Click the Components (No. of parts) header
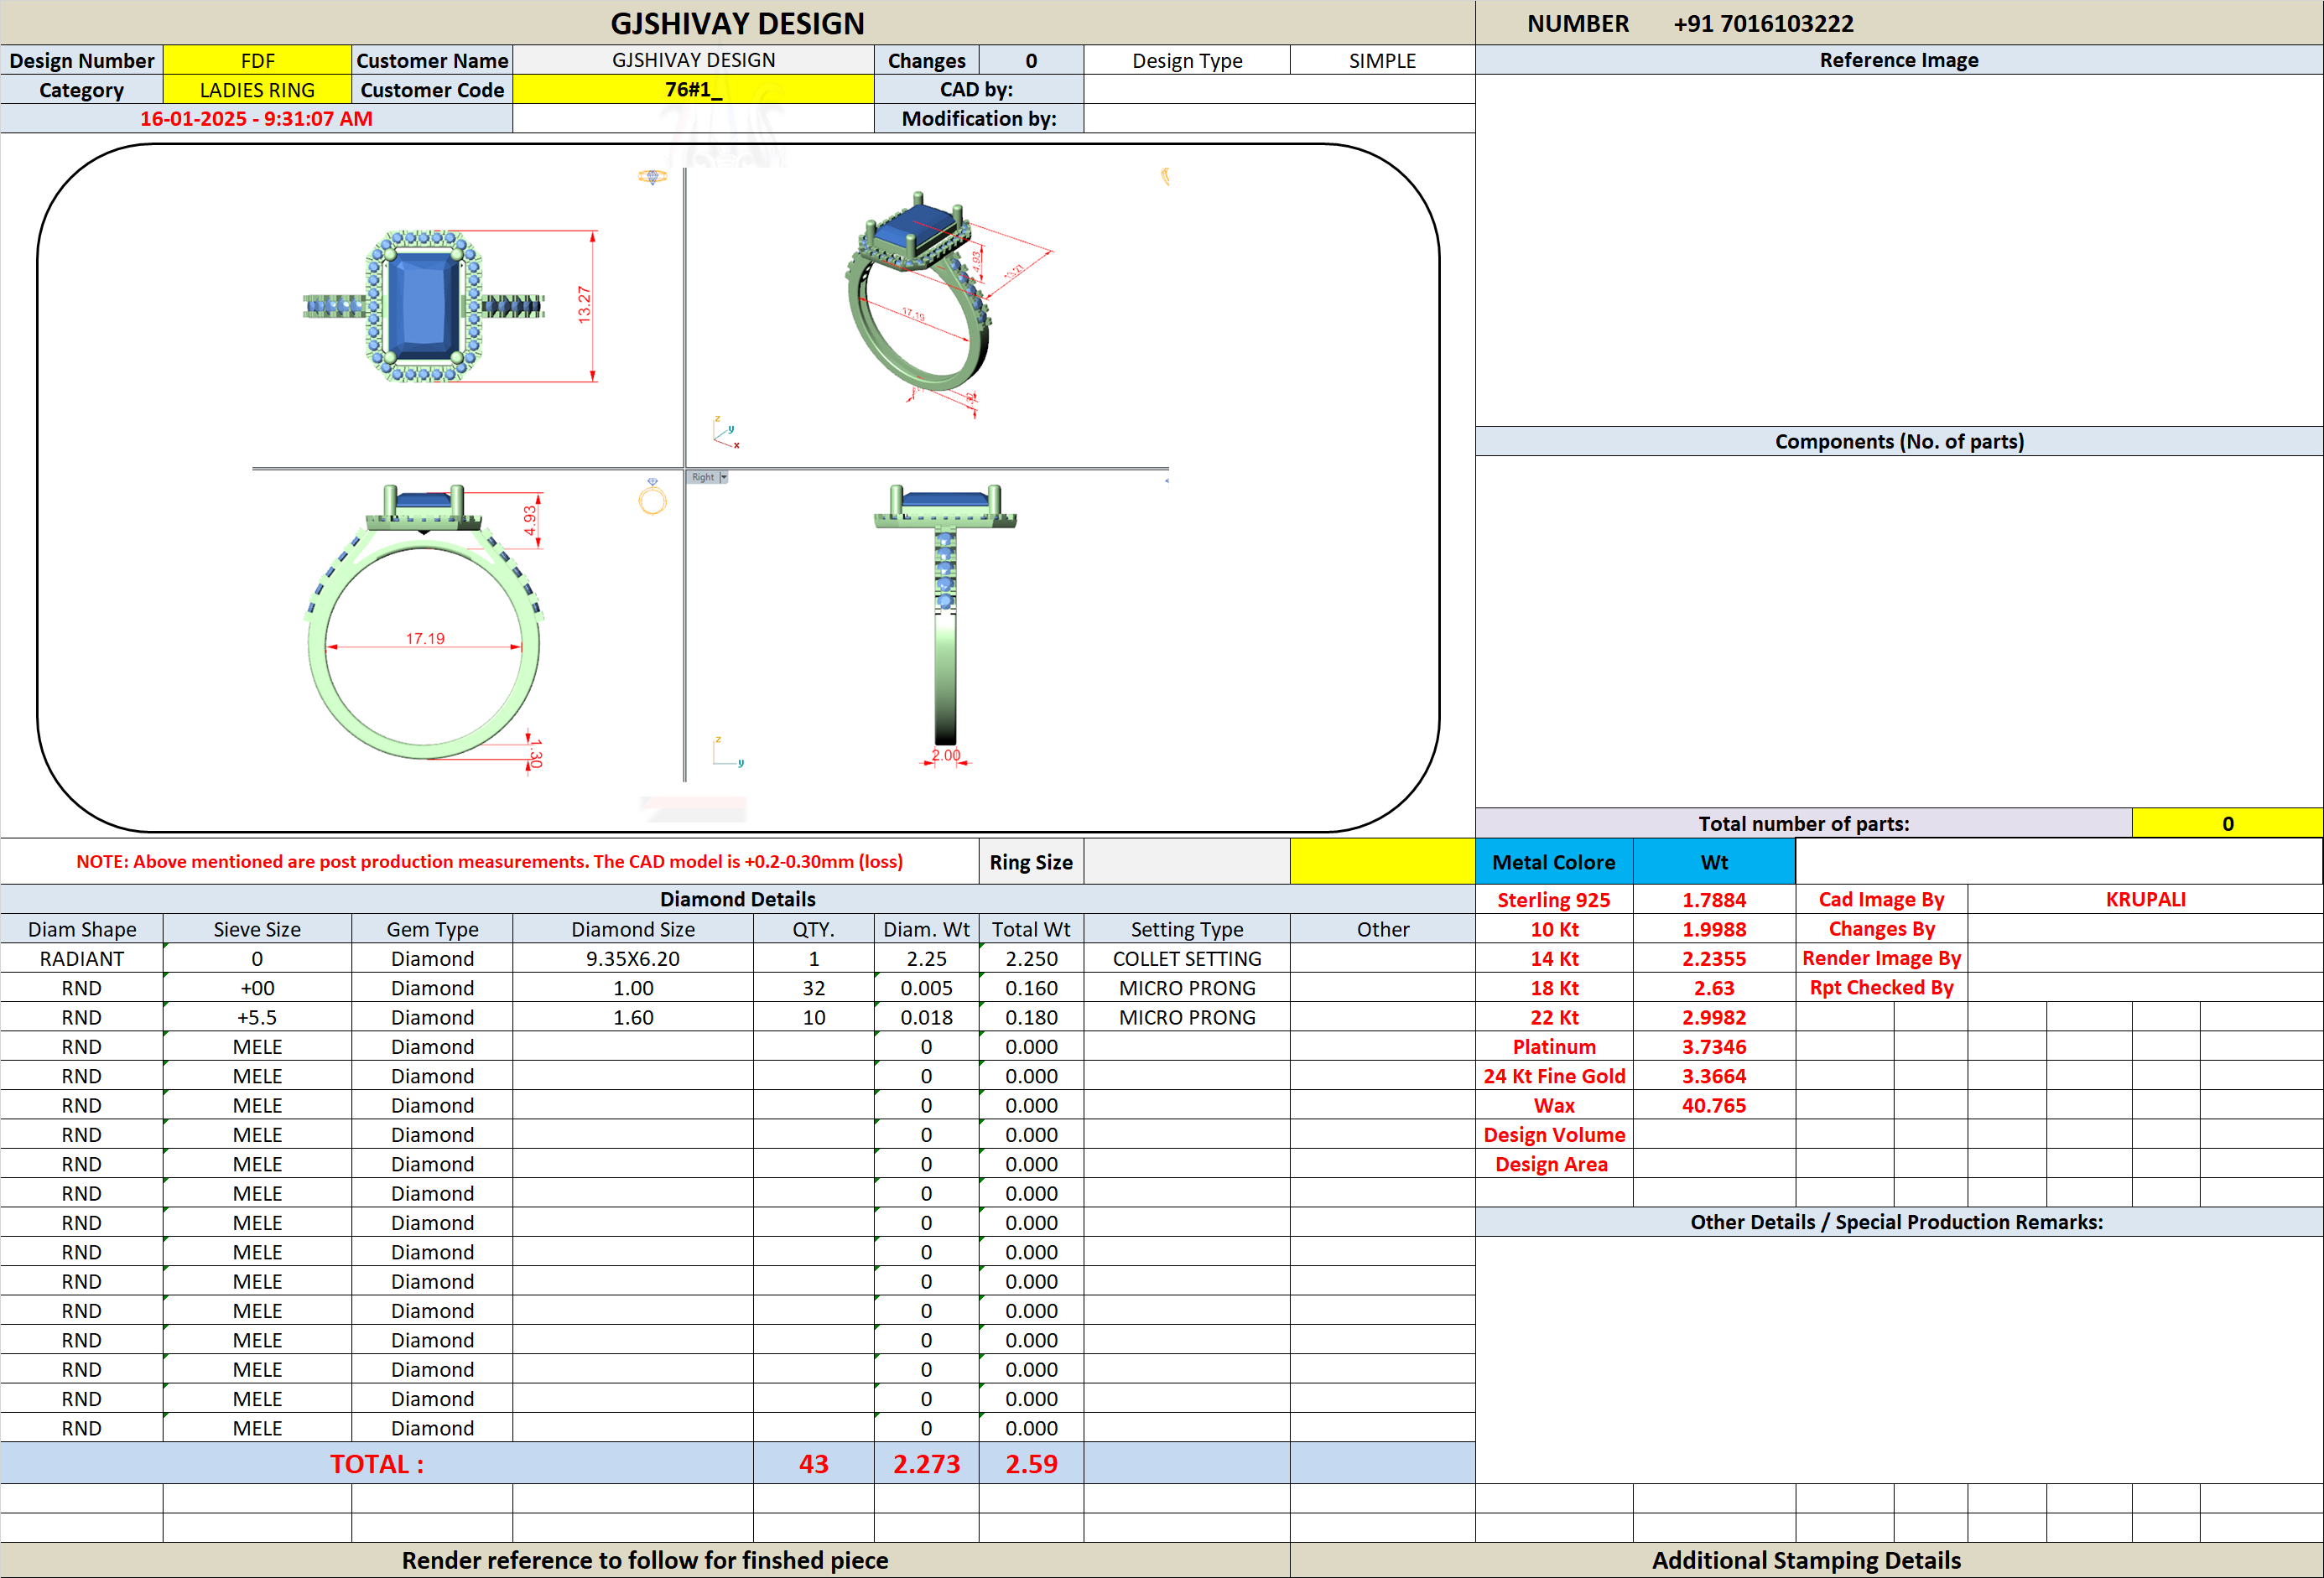This screenshot has width=2324, height=1578. click(x=1898, y=442)
